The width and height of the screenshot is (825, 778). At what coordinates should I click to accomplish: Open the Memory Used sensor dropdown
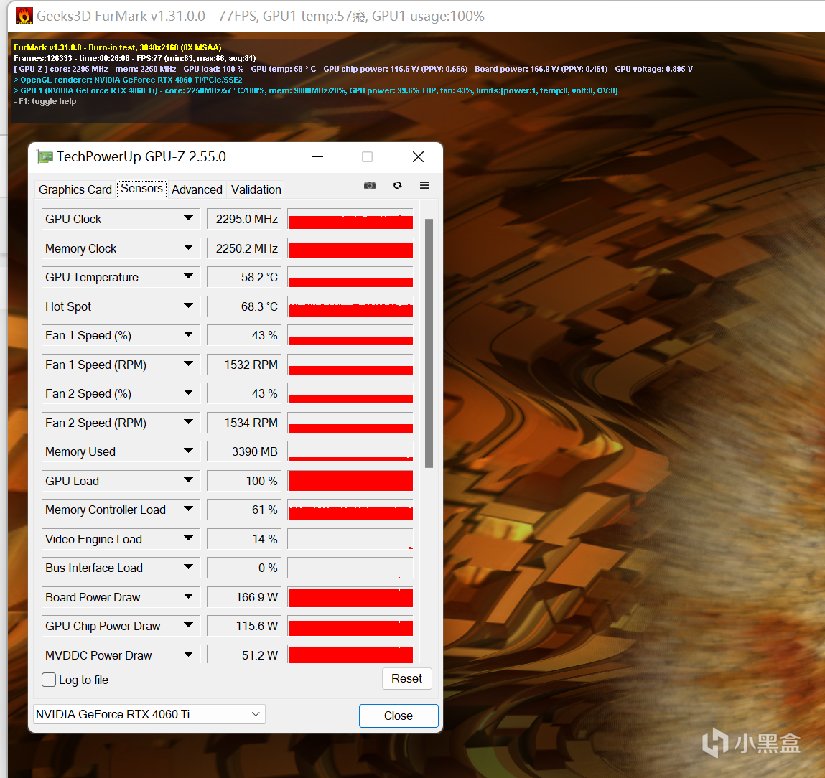[x=188, y=451]
